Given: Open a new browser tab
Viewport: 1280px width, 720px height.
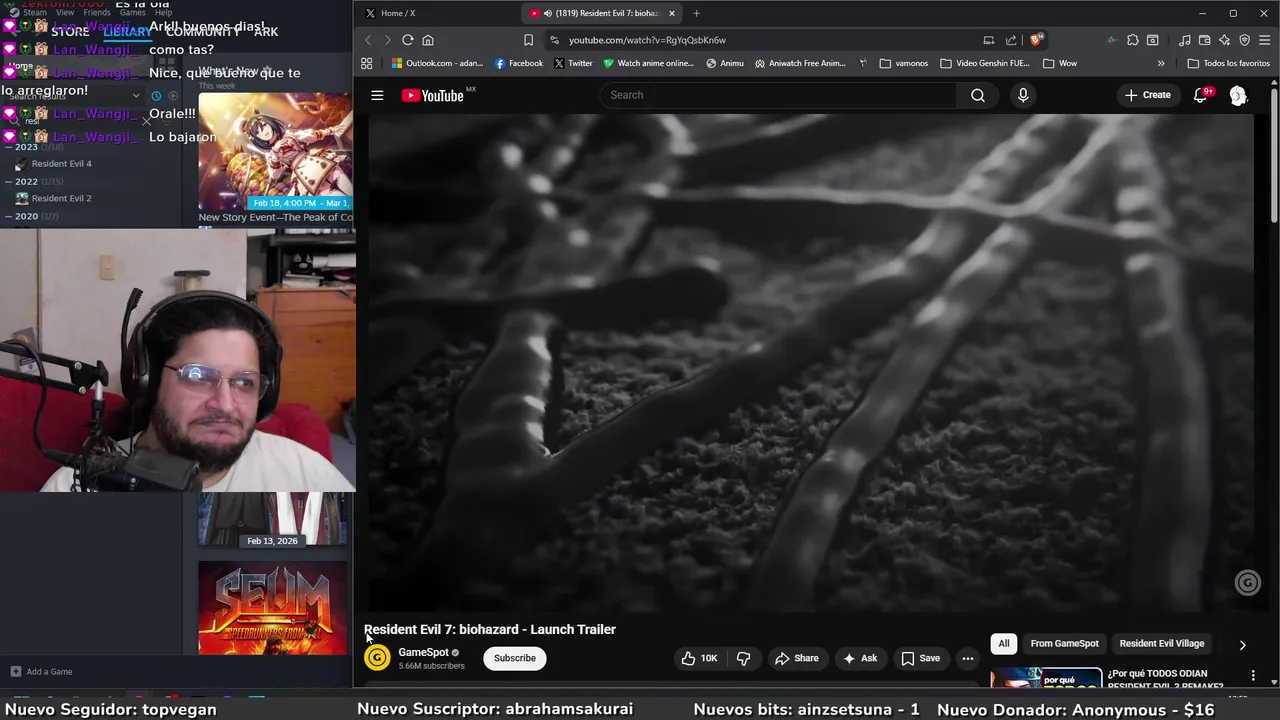Looking at the screenshot, I should (x=696, y=13).
